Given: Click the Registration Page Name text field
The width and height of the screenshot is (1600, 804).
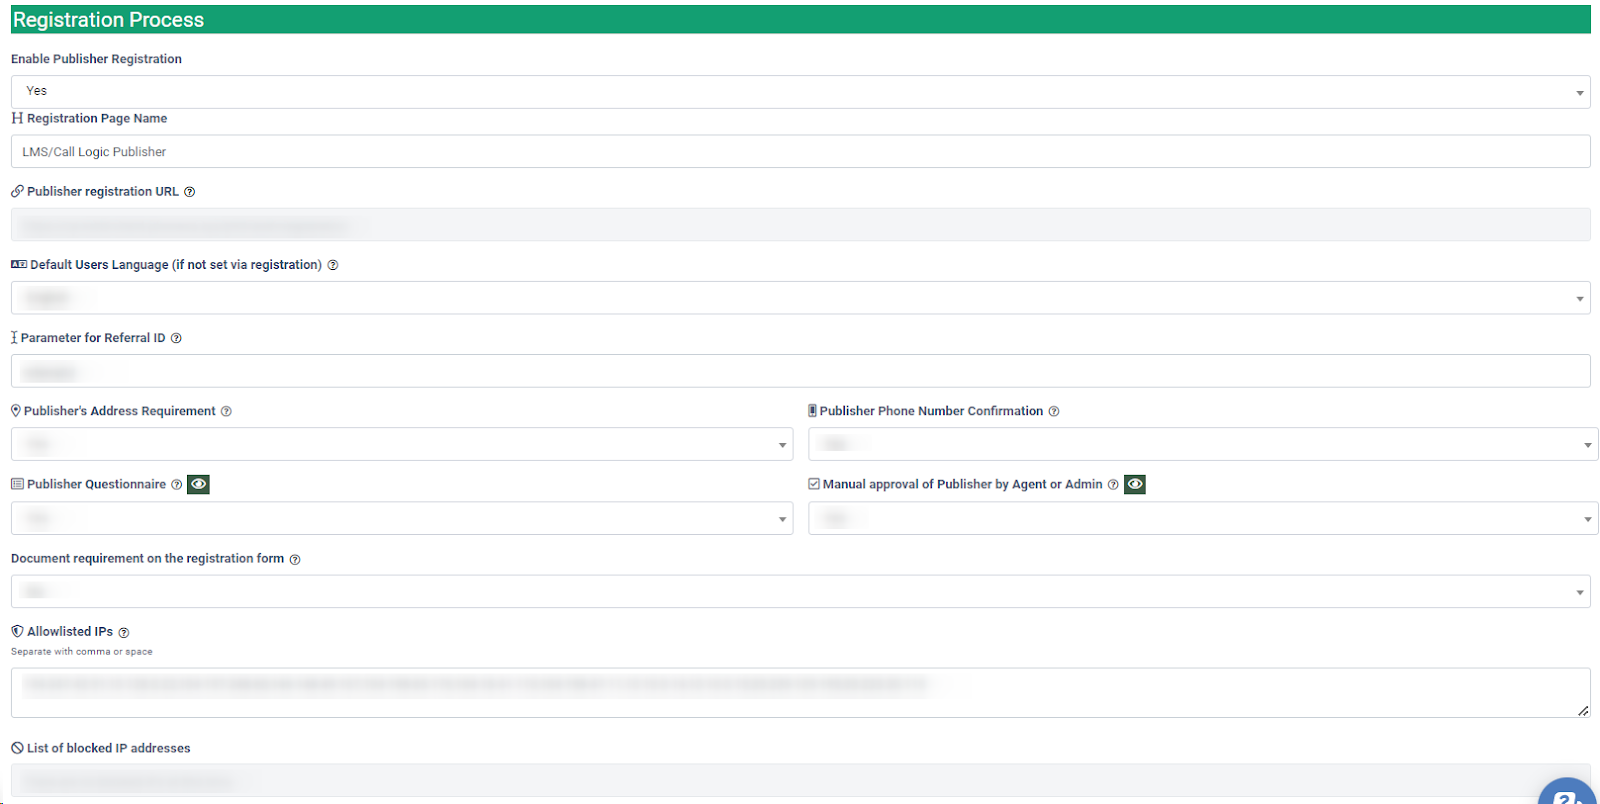Looking at the screenshot, I should tap(800, 152).
